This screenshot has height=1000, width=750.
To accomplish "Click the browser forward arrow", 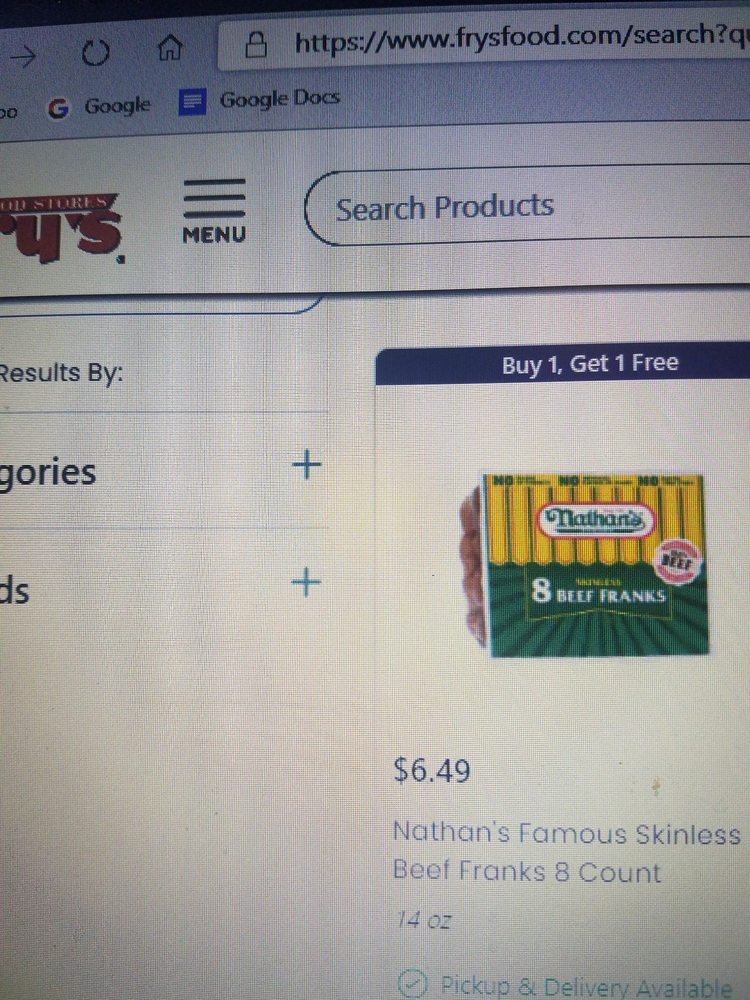I will [24, 57].
